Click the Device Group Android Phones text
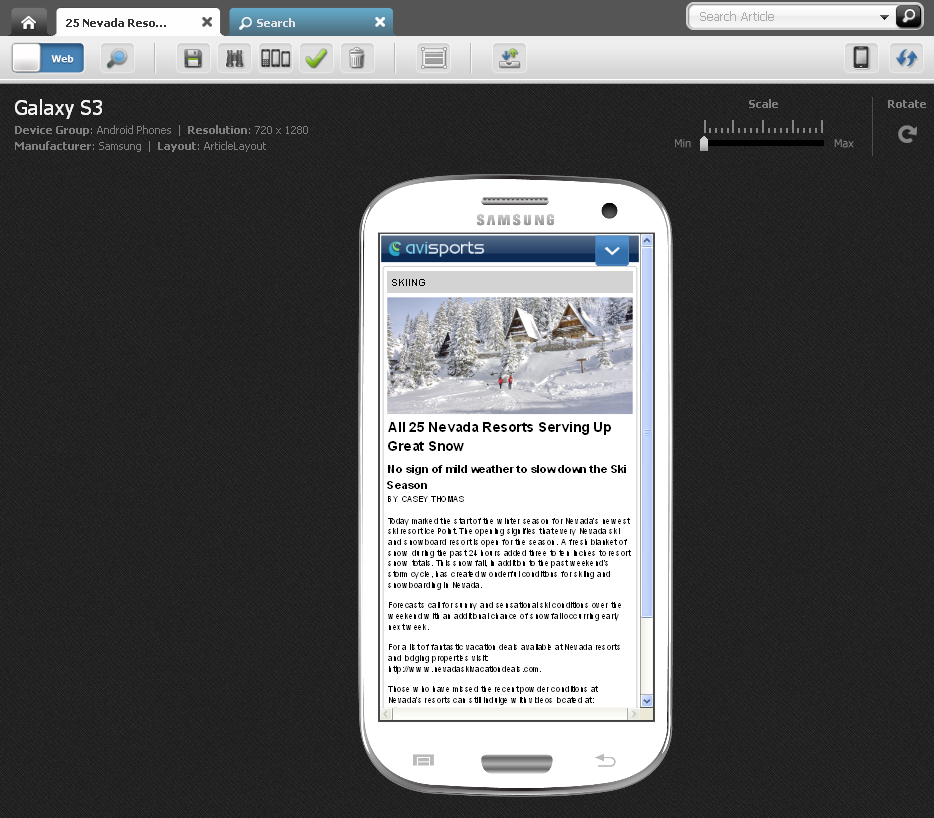934x818 pixels. tap(93, 130)
